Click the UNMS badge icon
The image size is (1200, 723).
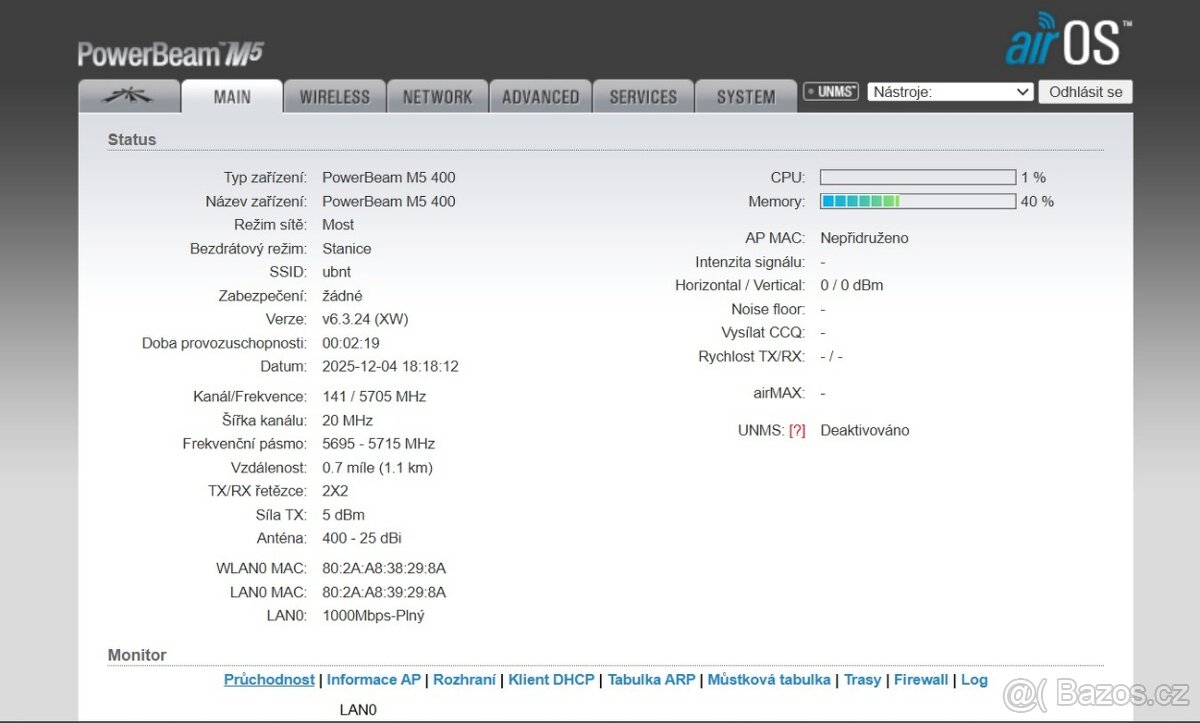click(831, 92)
